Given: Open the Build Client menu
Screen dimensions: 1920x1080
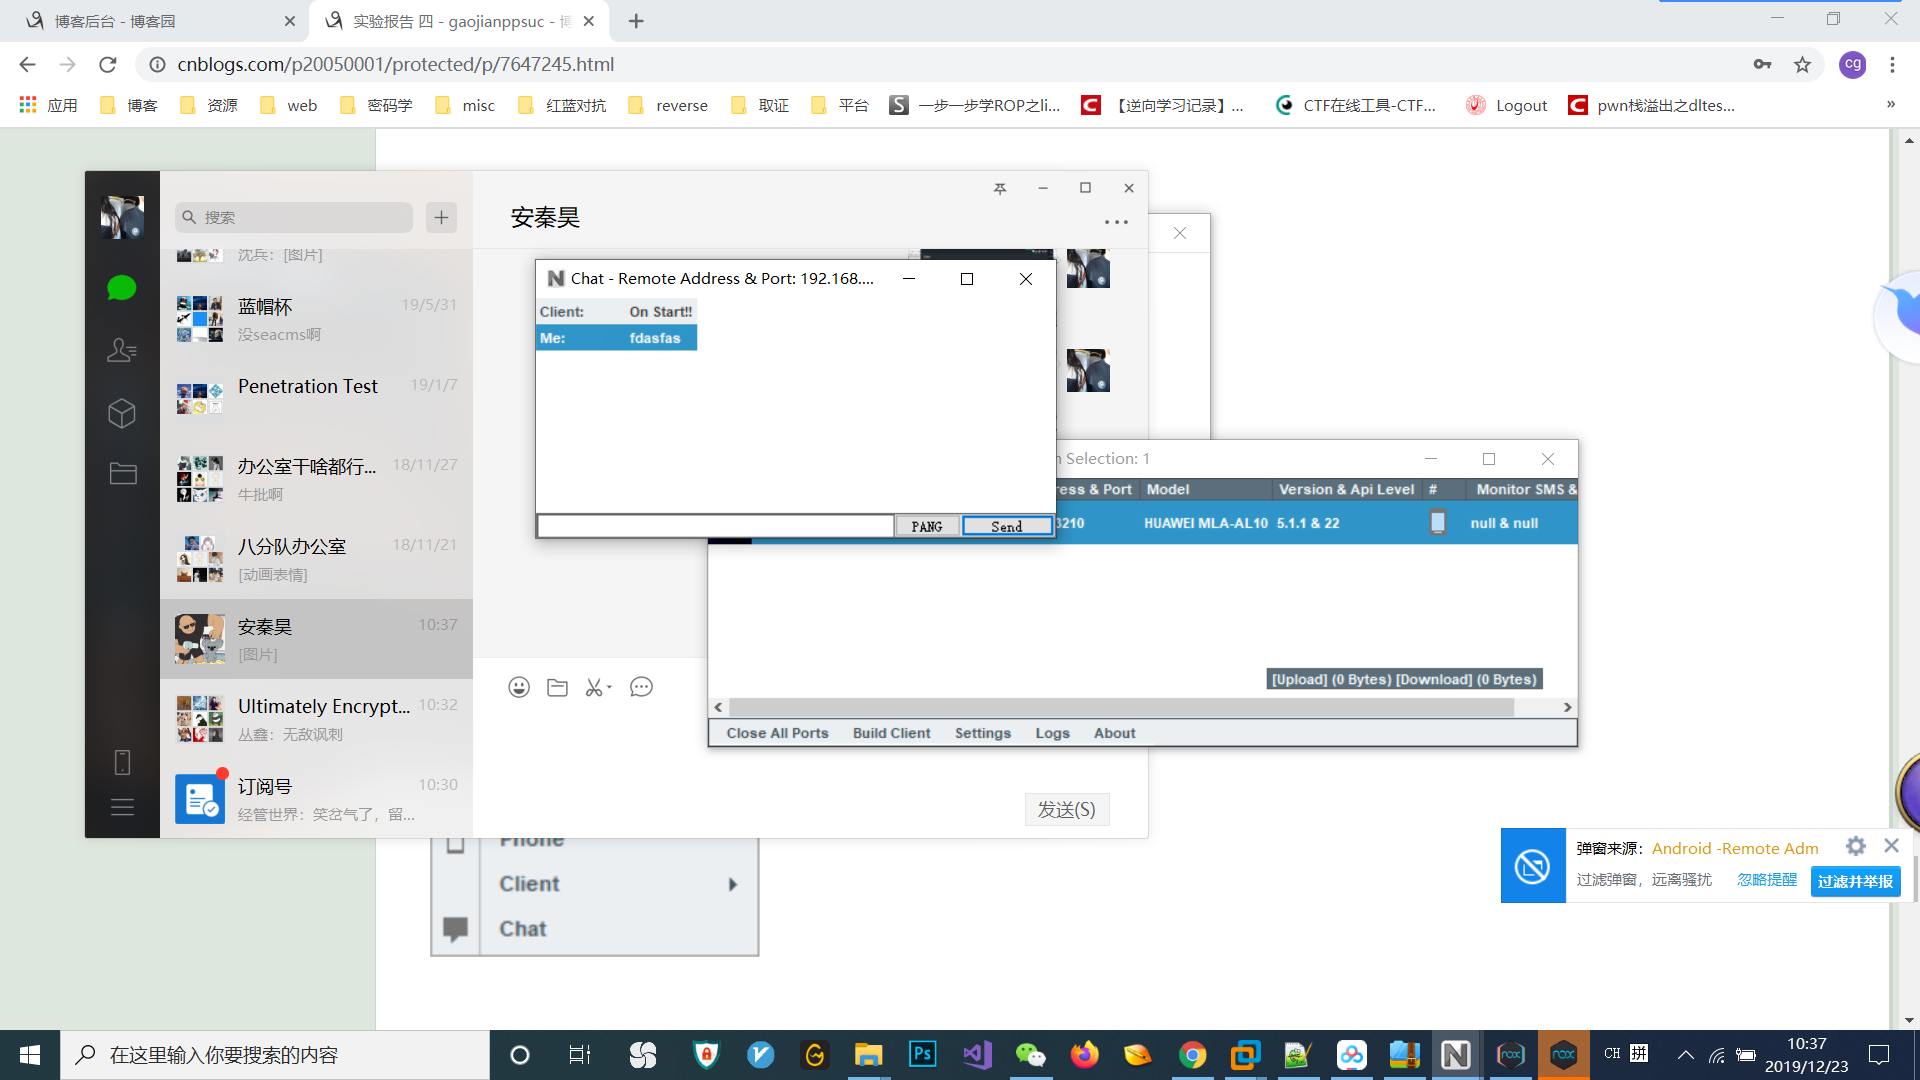Looking at the screenshot, I should click(891, 733).
